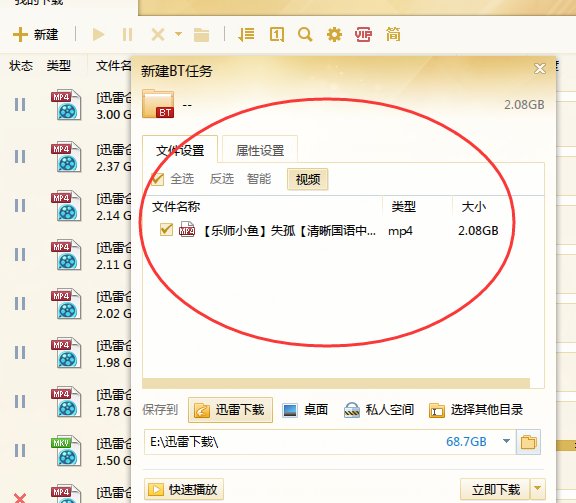This screenshot has width=576, height=503.
Task: Click the 2.08GB size cell in file list
Action: 478,231
